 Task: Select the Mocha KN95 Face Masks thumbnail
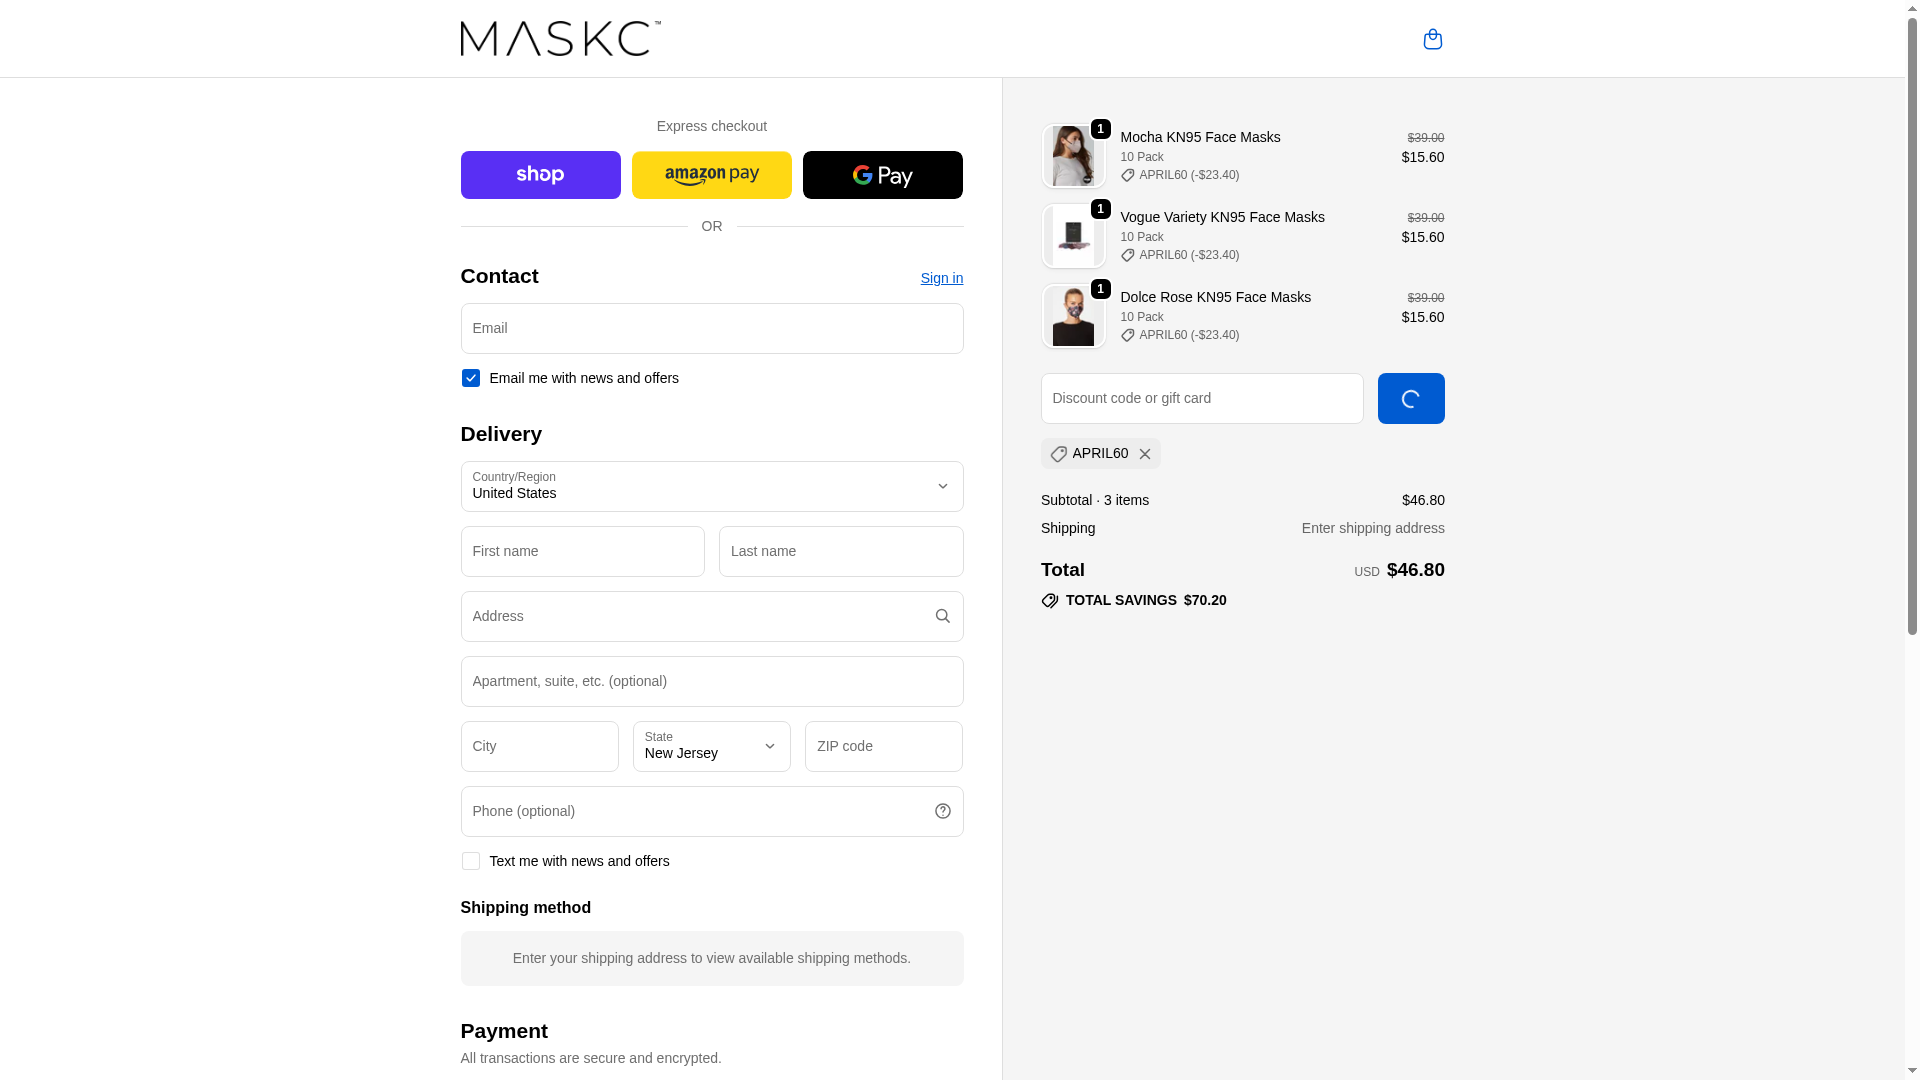(1073, 156)
